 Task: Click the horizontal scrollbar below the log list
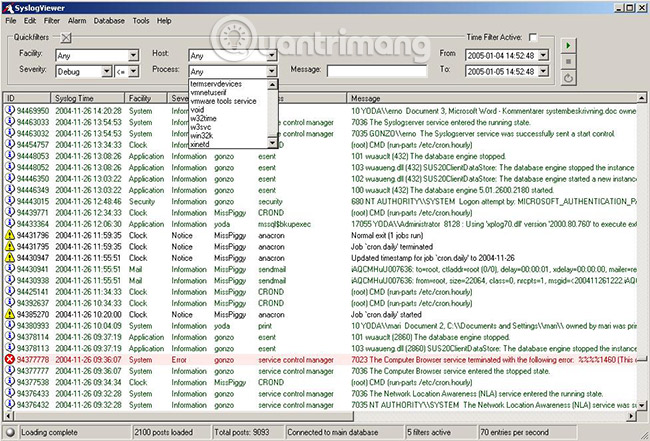point(320,417)
